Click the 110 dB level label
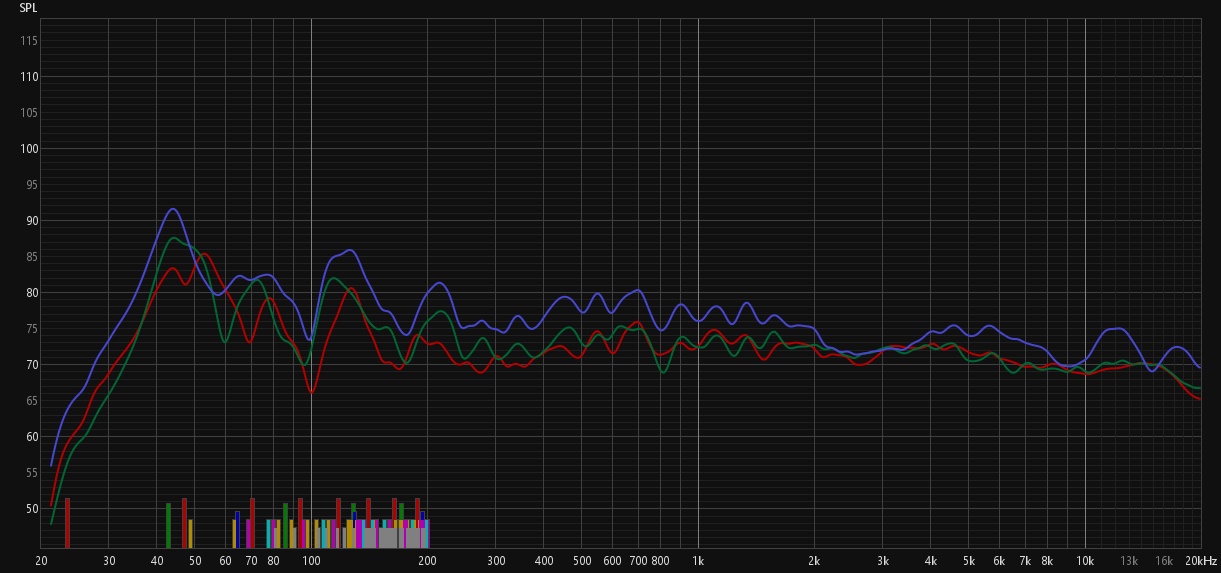Image resolution: width=1221 pixels, height=573 pixels. tap(29, 77)
